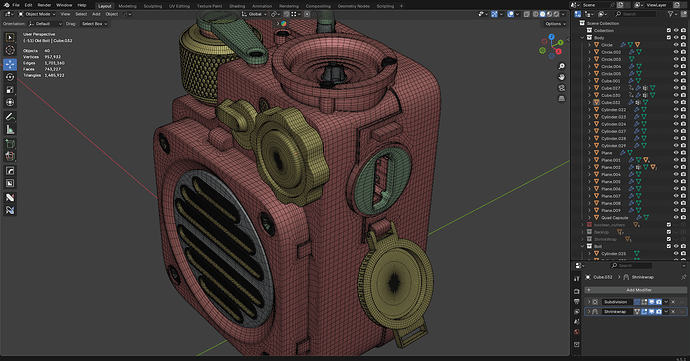The width and height of the screenshot is (690, 361).
Task: Switch to the Modeling workspace tab
Action: [128, 6]
